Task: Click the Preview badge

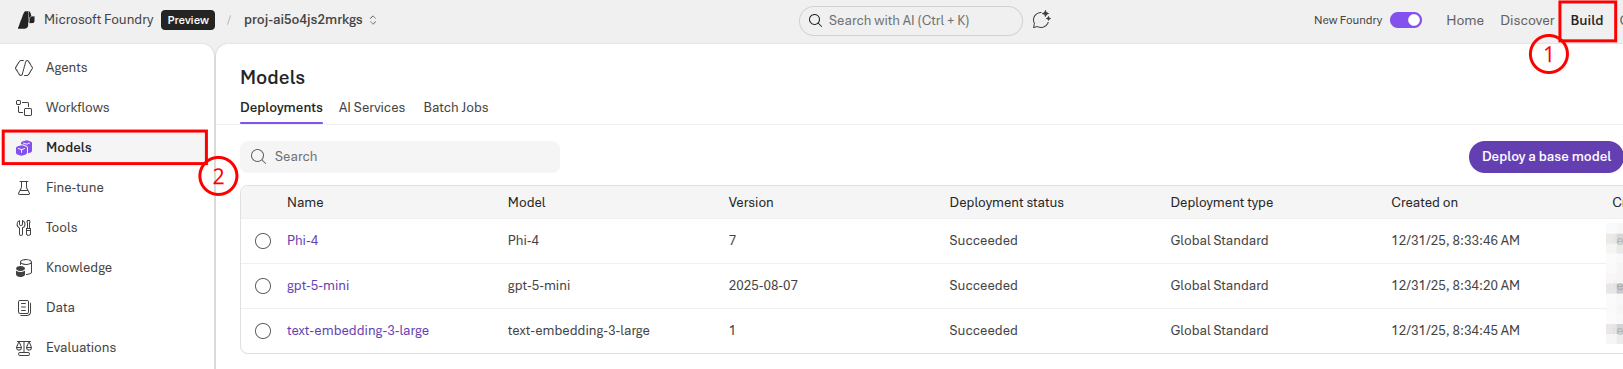Action: (188, 20)
